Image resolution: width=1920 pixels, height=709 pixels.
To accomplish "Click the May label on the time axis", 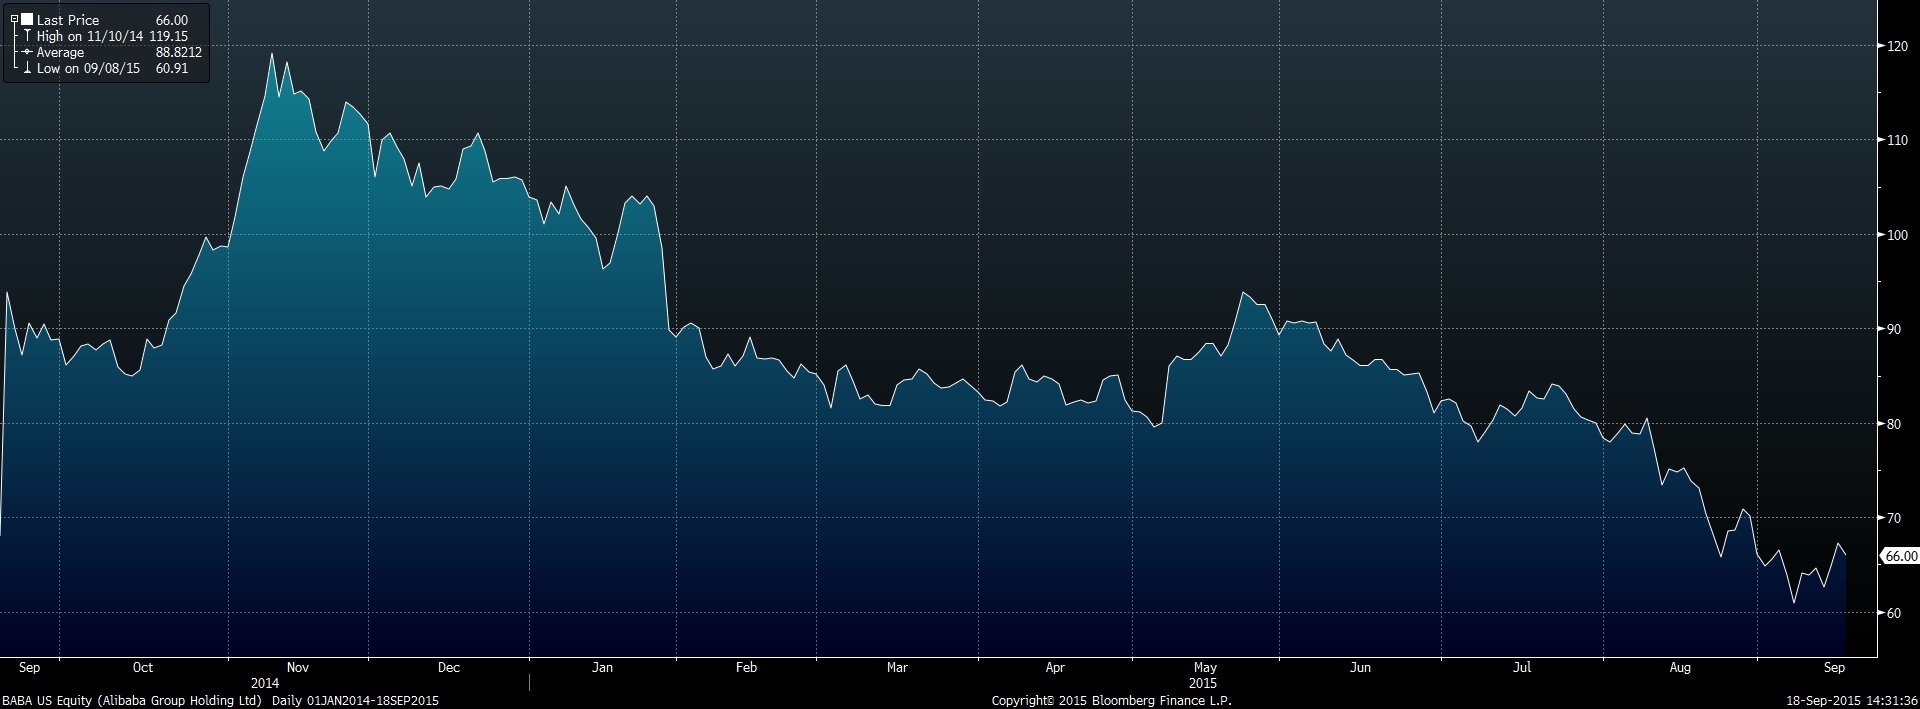I will tap(1205, 667).
